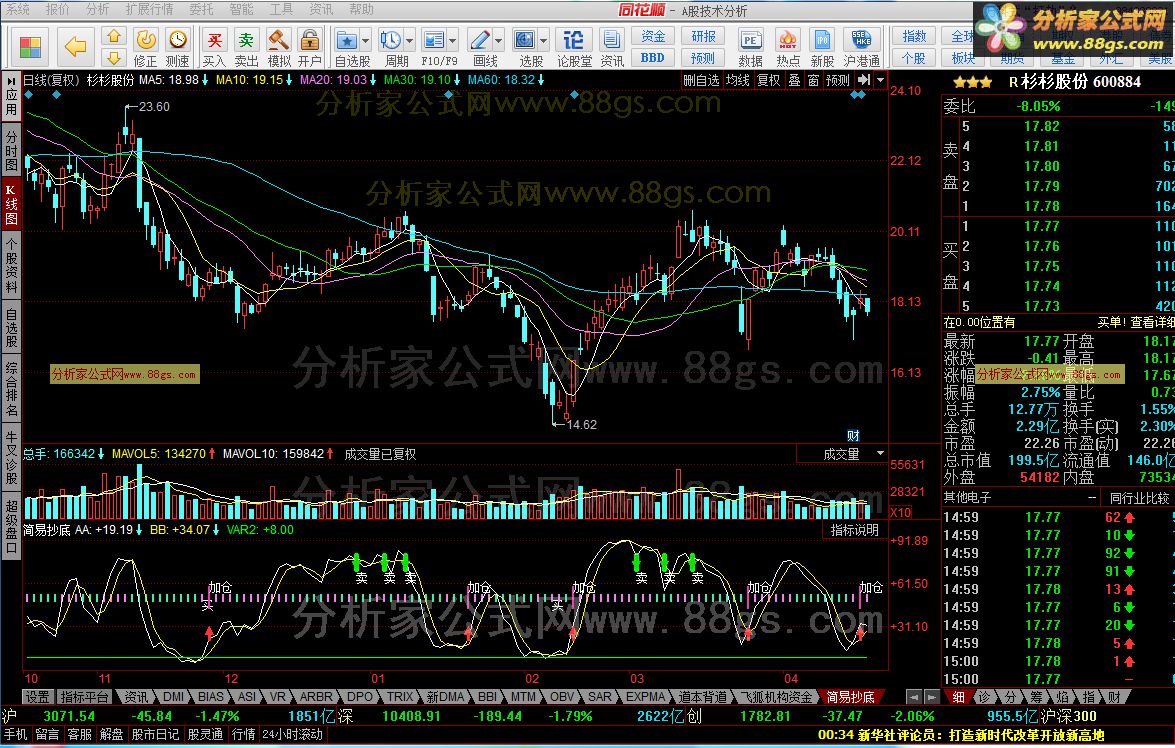Select the EXPMA indicator tab
The width and height of the screenshot is (1175, 748).
[x=645, y=697]
